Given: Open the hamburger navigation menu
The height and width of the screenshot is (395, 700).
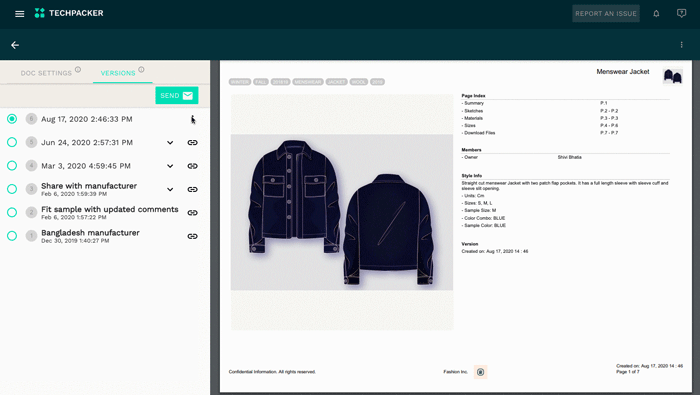Looking at the screenshot, I should pos(20,14).
